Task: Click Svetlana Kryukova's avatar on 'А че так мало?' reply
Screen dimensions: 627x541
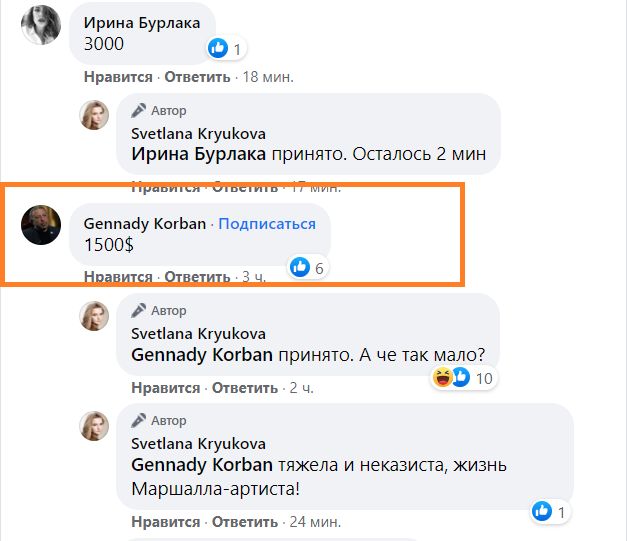Action: coord(95,317)
